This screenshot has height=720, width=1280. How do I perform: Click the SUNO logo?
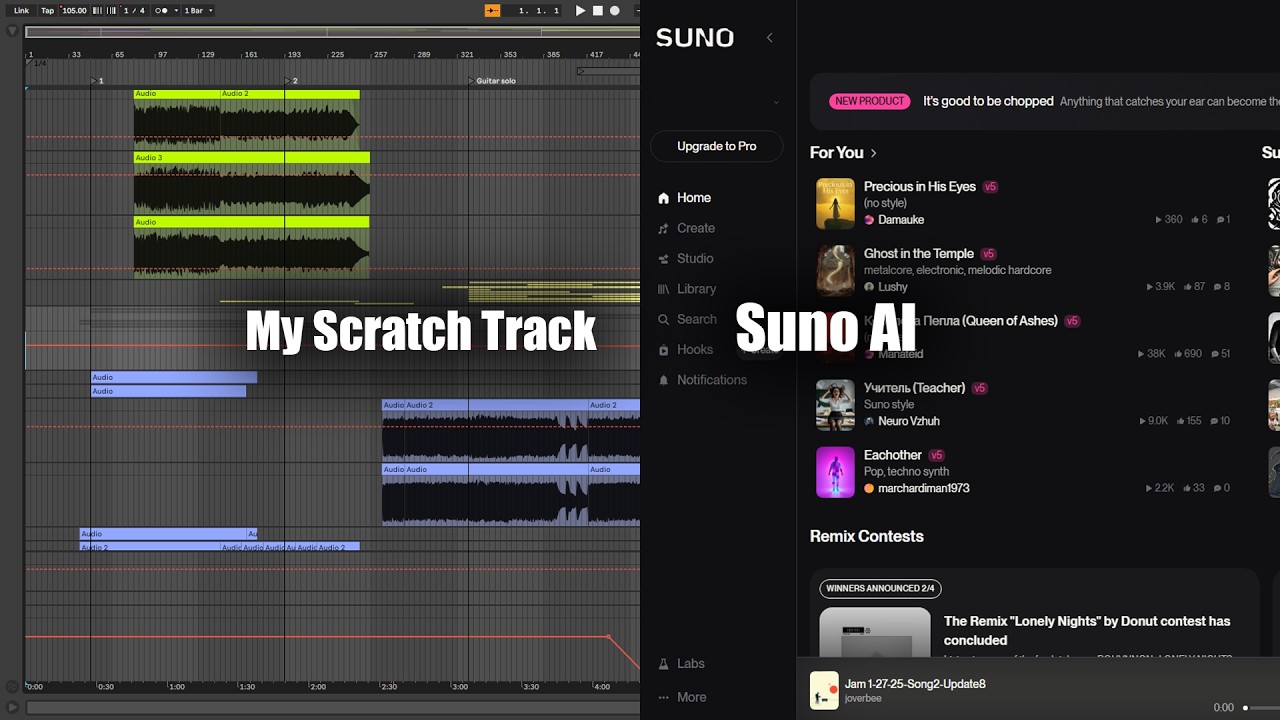(695, 38)
